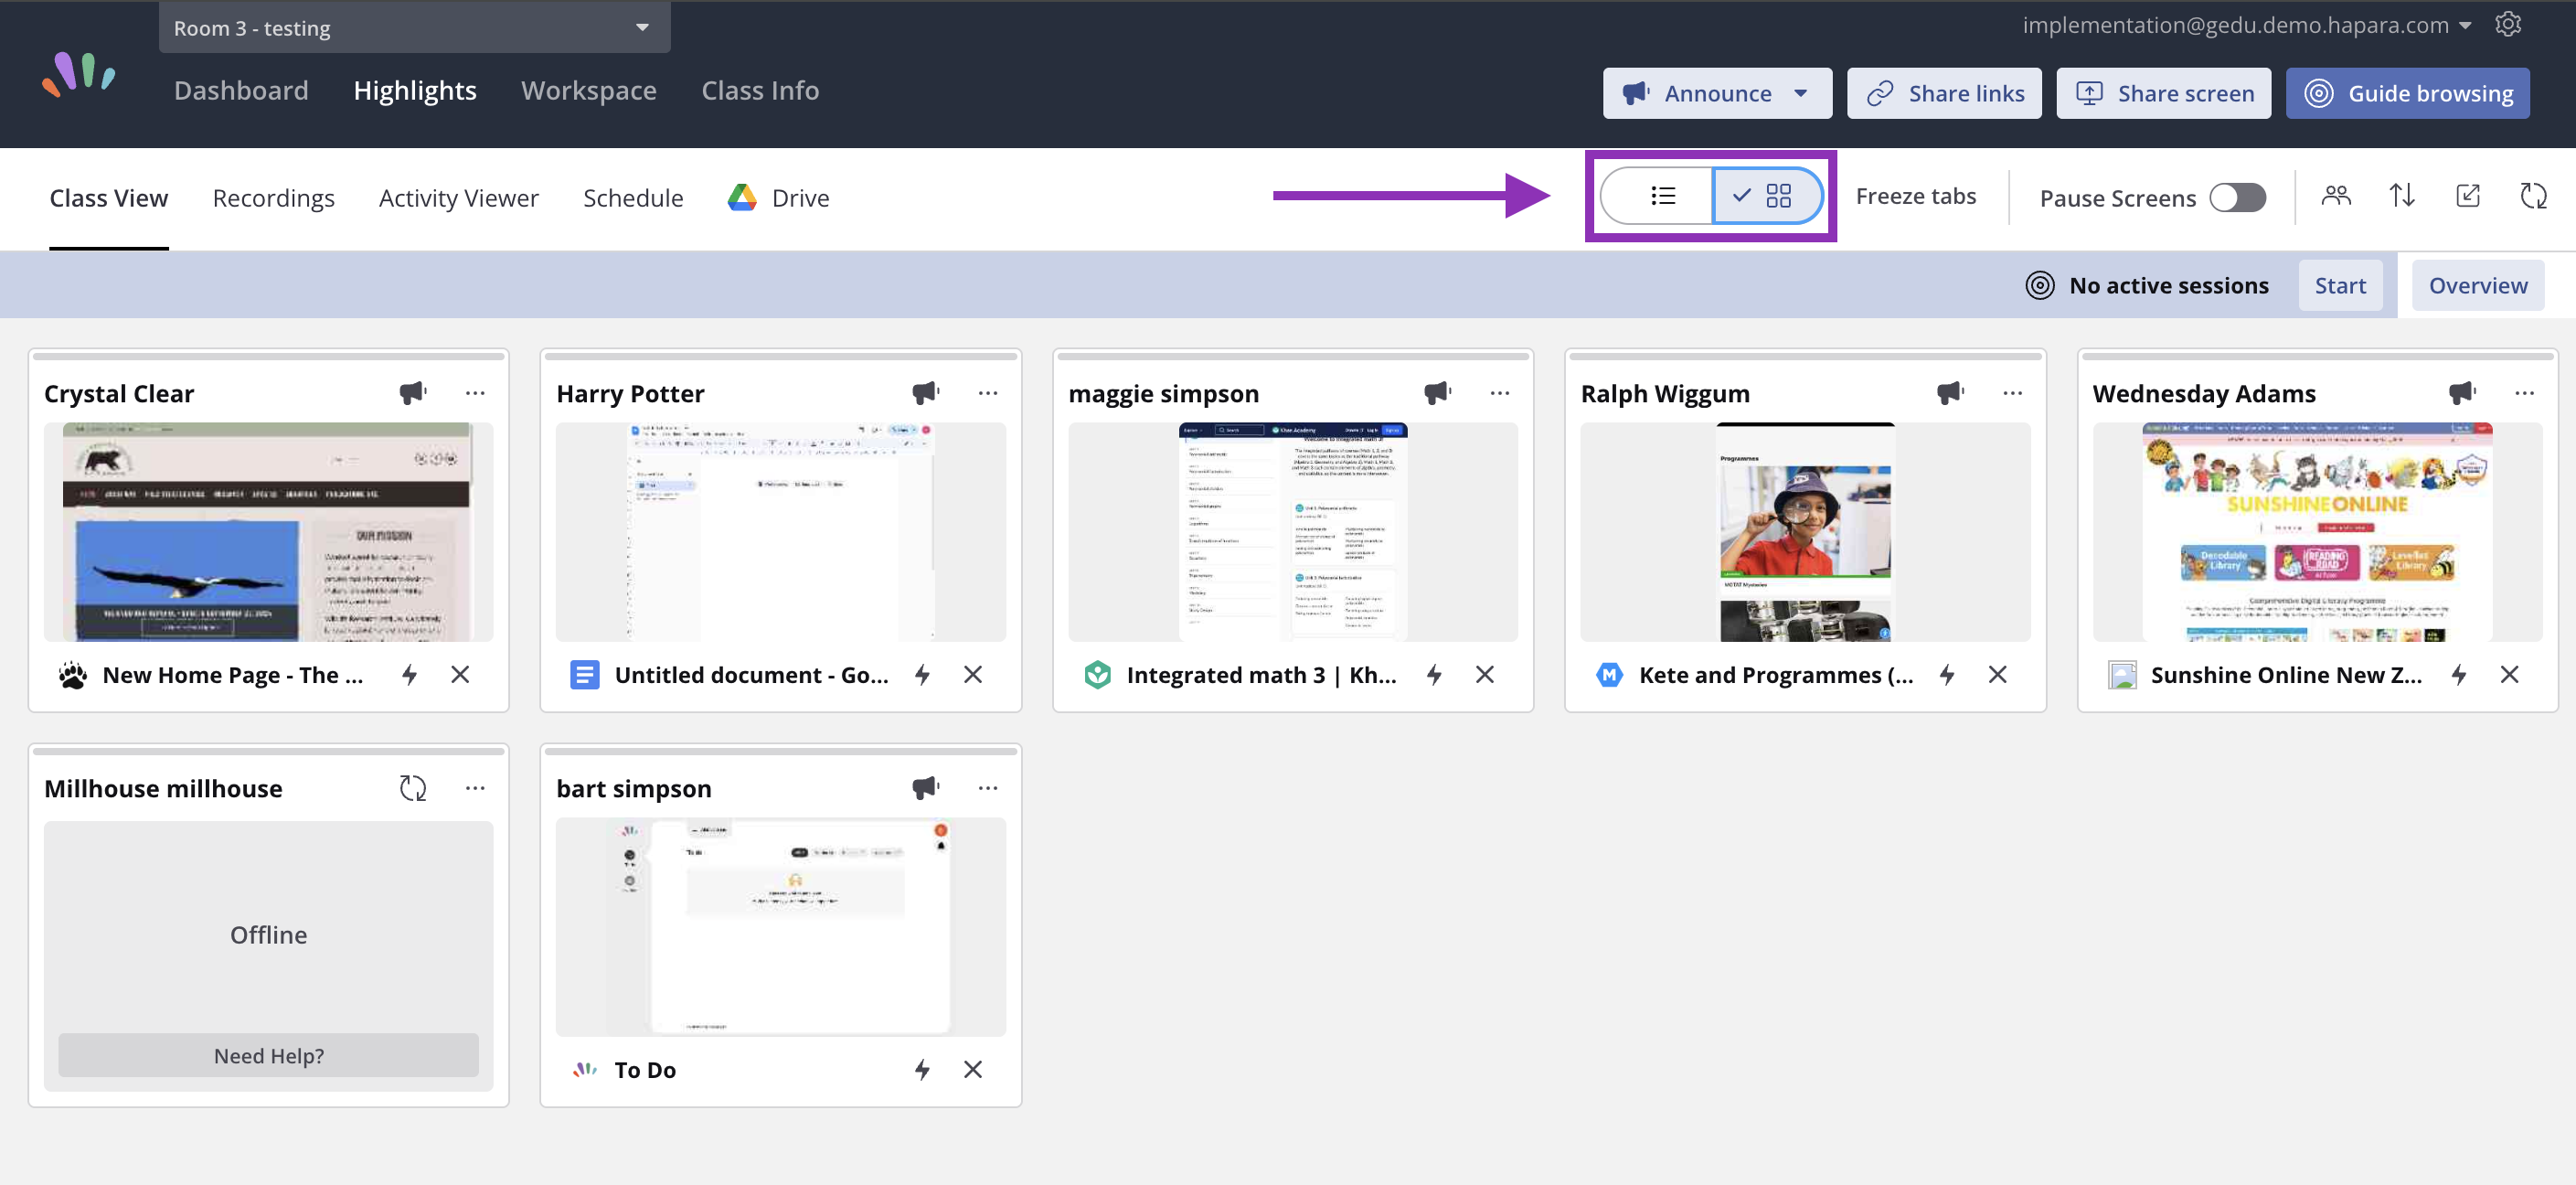Click the Start session button
The width and height of the screenshot is (2576, 1185).
(2340, 285)
